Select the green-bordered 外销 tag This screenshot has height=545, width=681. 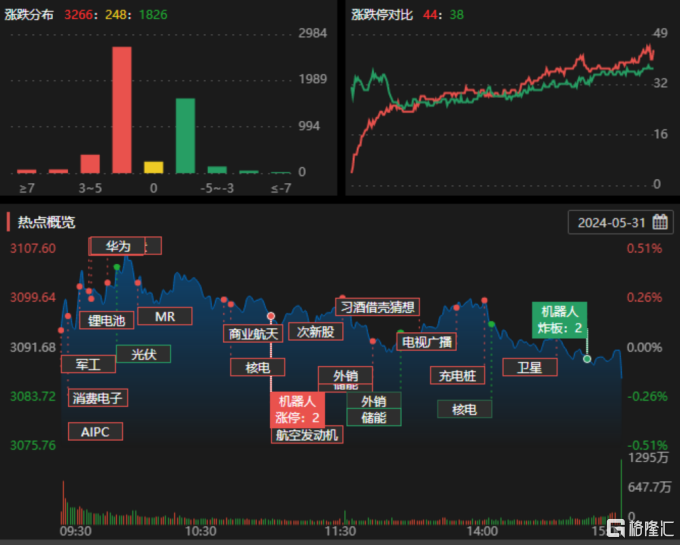pyautogui.click(x=374, y=400)
